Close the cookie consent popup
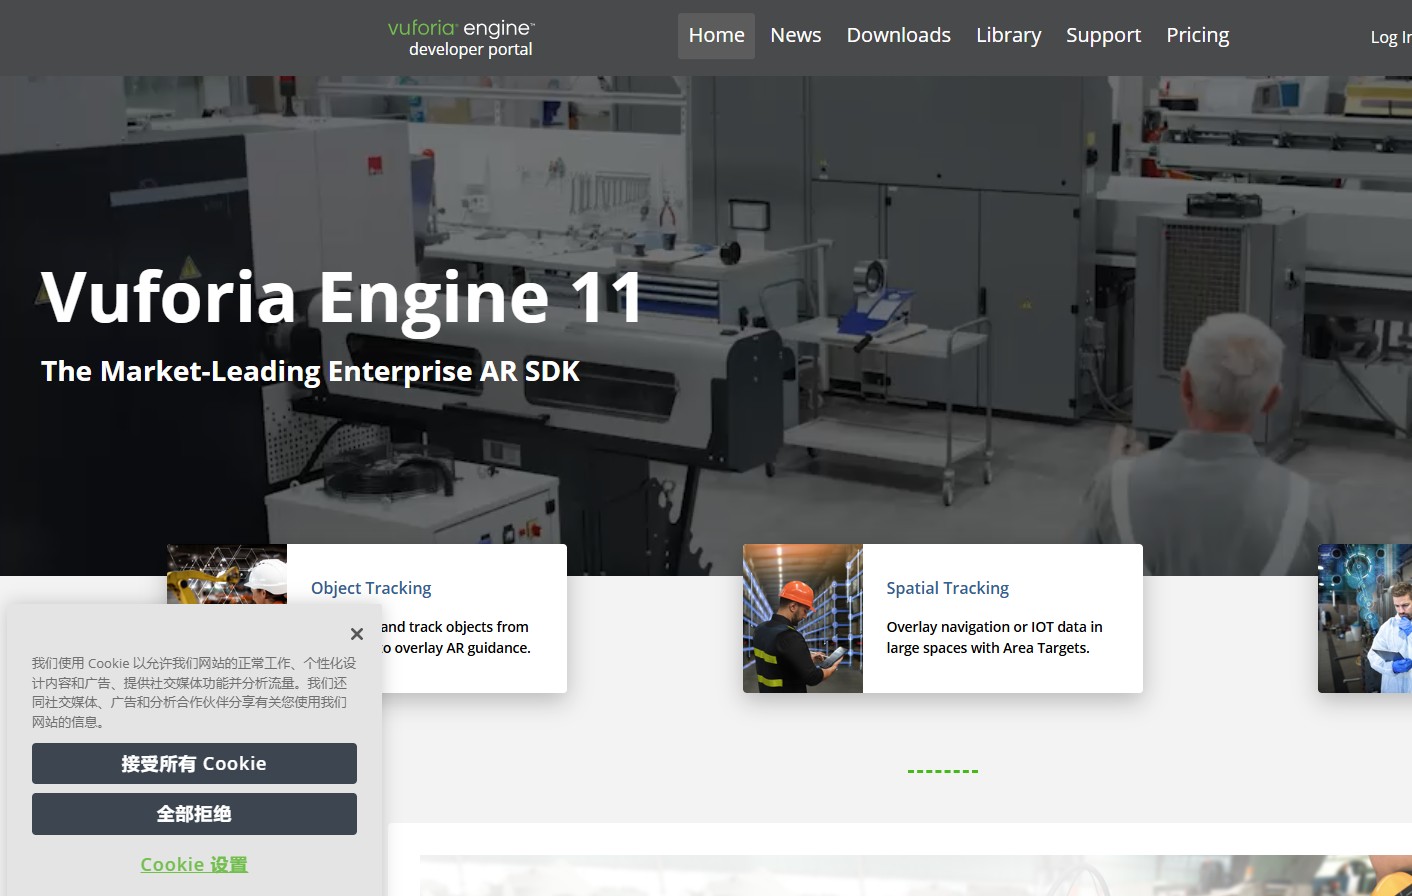 tap(357, 634)
